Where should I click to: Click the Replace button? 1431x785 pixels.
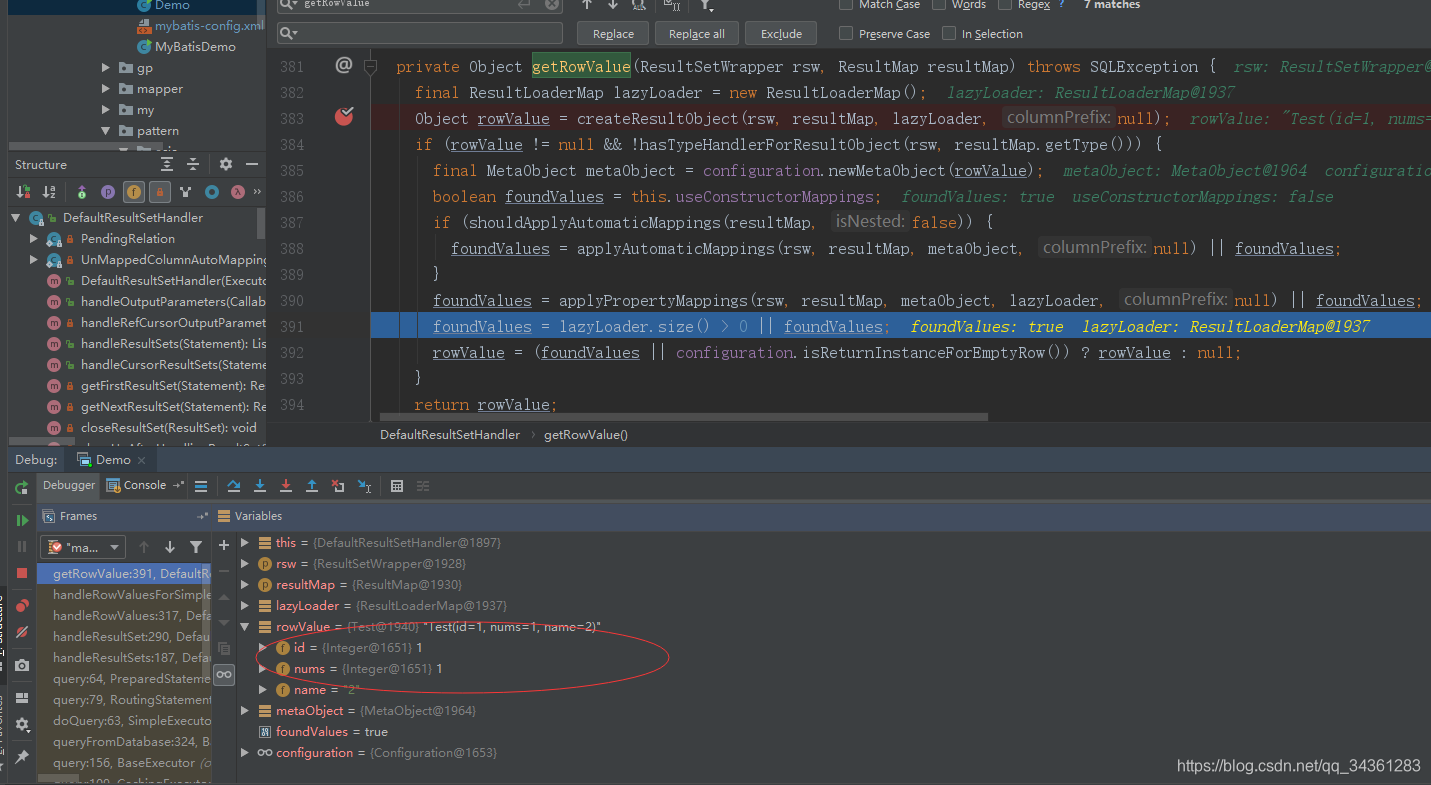tap(613, 34)
